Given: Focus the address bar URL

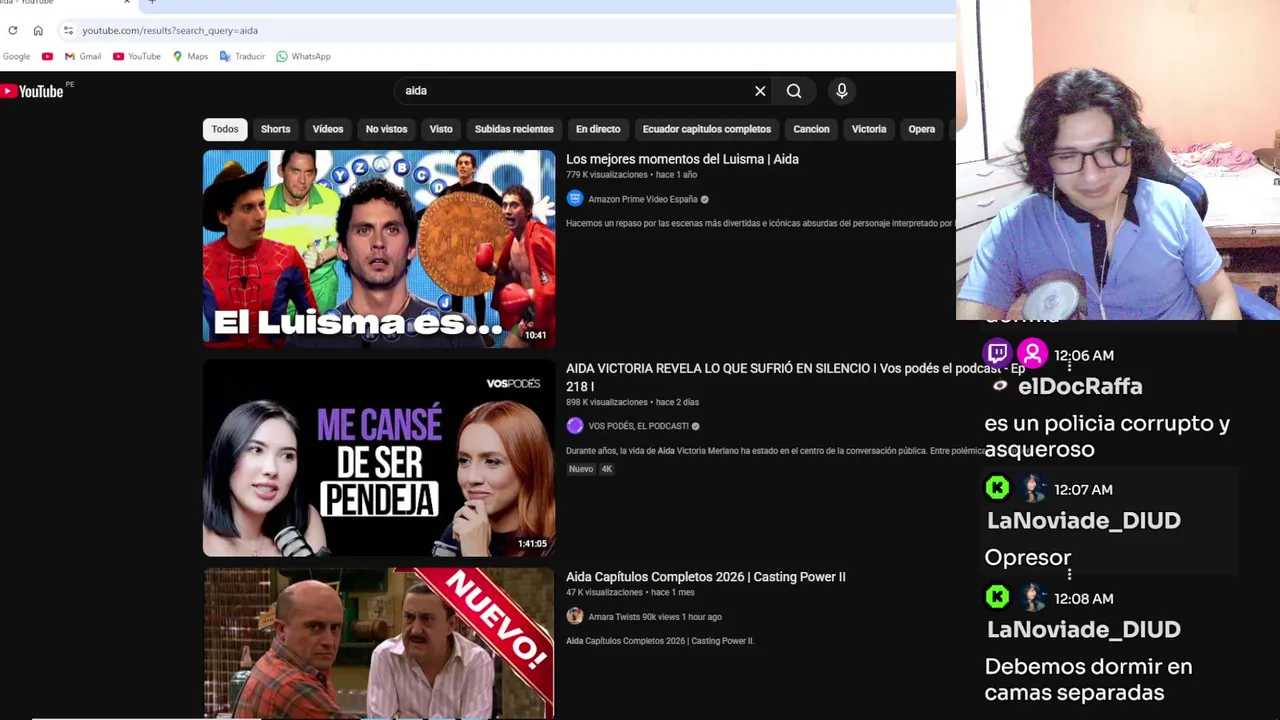Looking at the screenshot, I should coord(170,30).
